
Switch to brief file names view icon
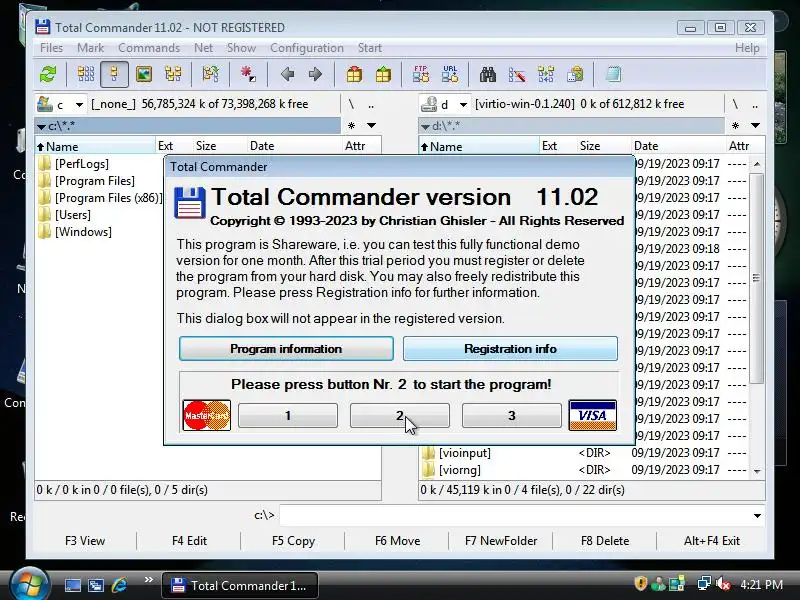(86, 74)
